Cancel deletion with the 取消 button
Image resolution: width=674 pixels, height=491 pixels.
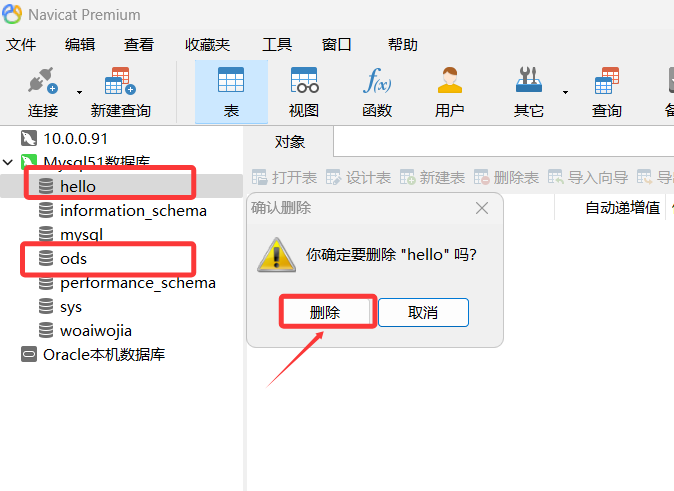coord(423,312)
